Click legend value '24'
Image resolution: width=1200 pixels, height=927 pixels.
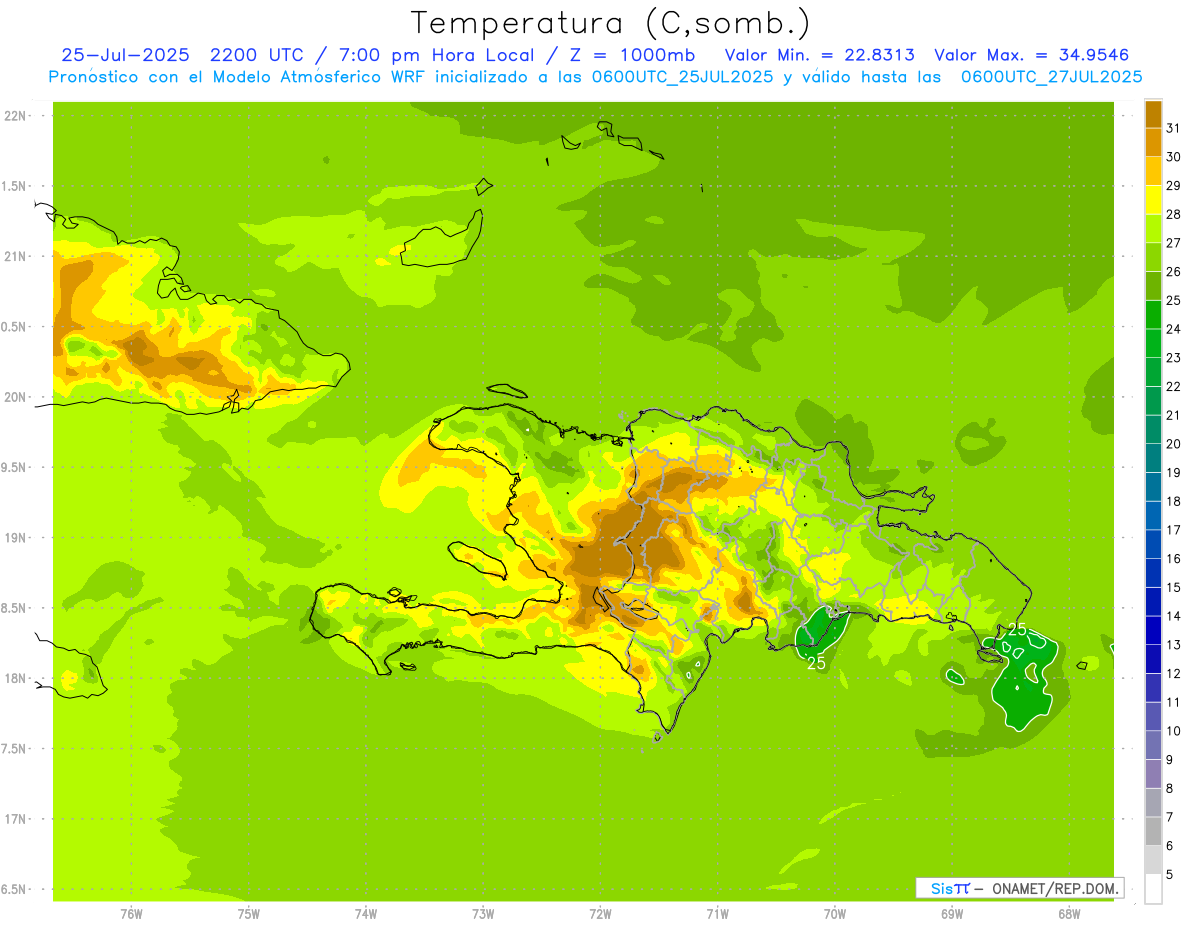[x=1174, y=329]
